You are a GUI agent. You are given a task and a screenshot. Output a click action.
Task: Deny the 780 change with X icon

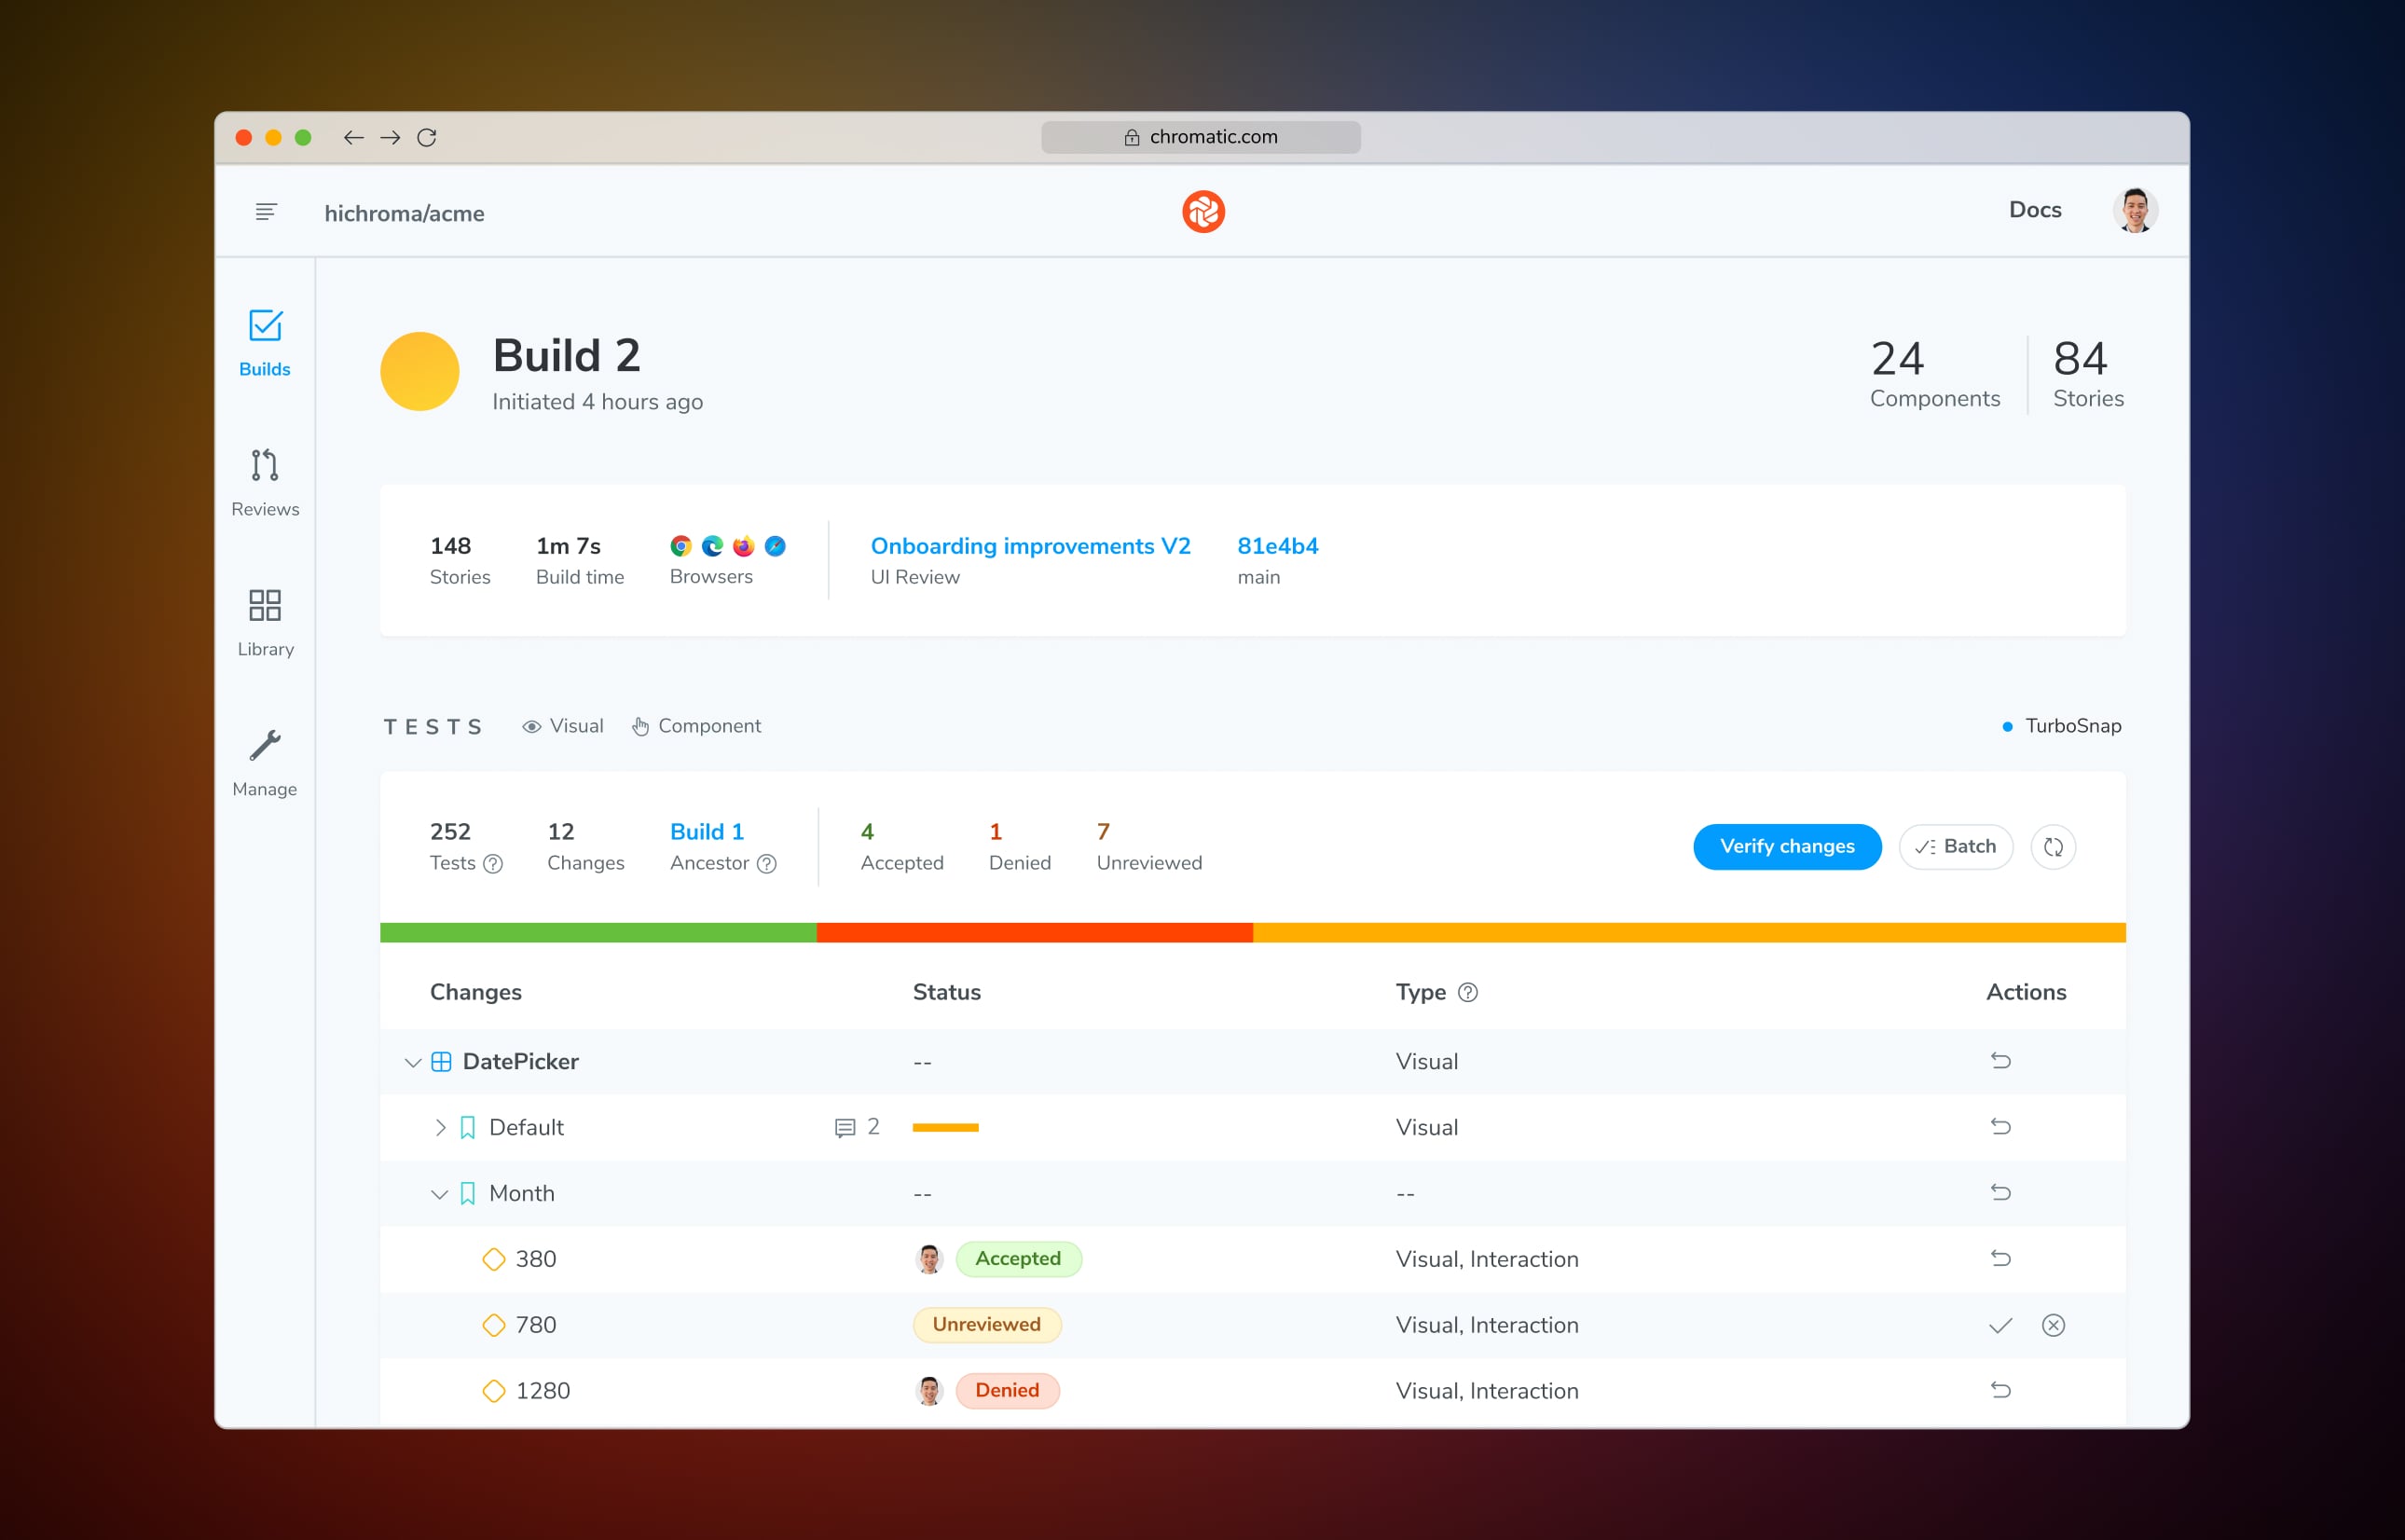pyautogui.click(x=2053, y=1325)
